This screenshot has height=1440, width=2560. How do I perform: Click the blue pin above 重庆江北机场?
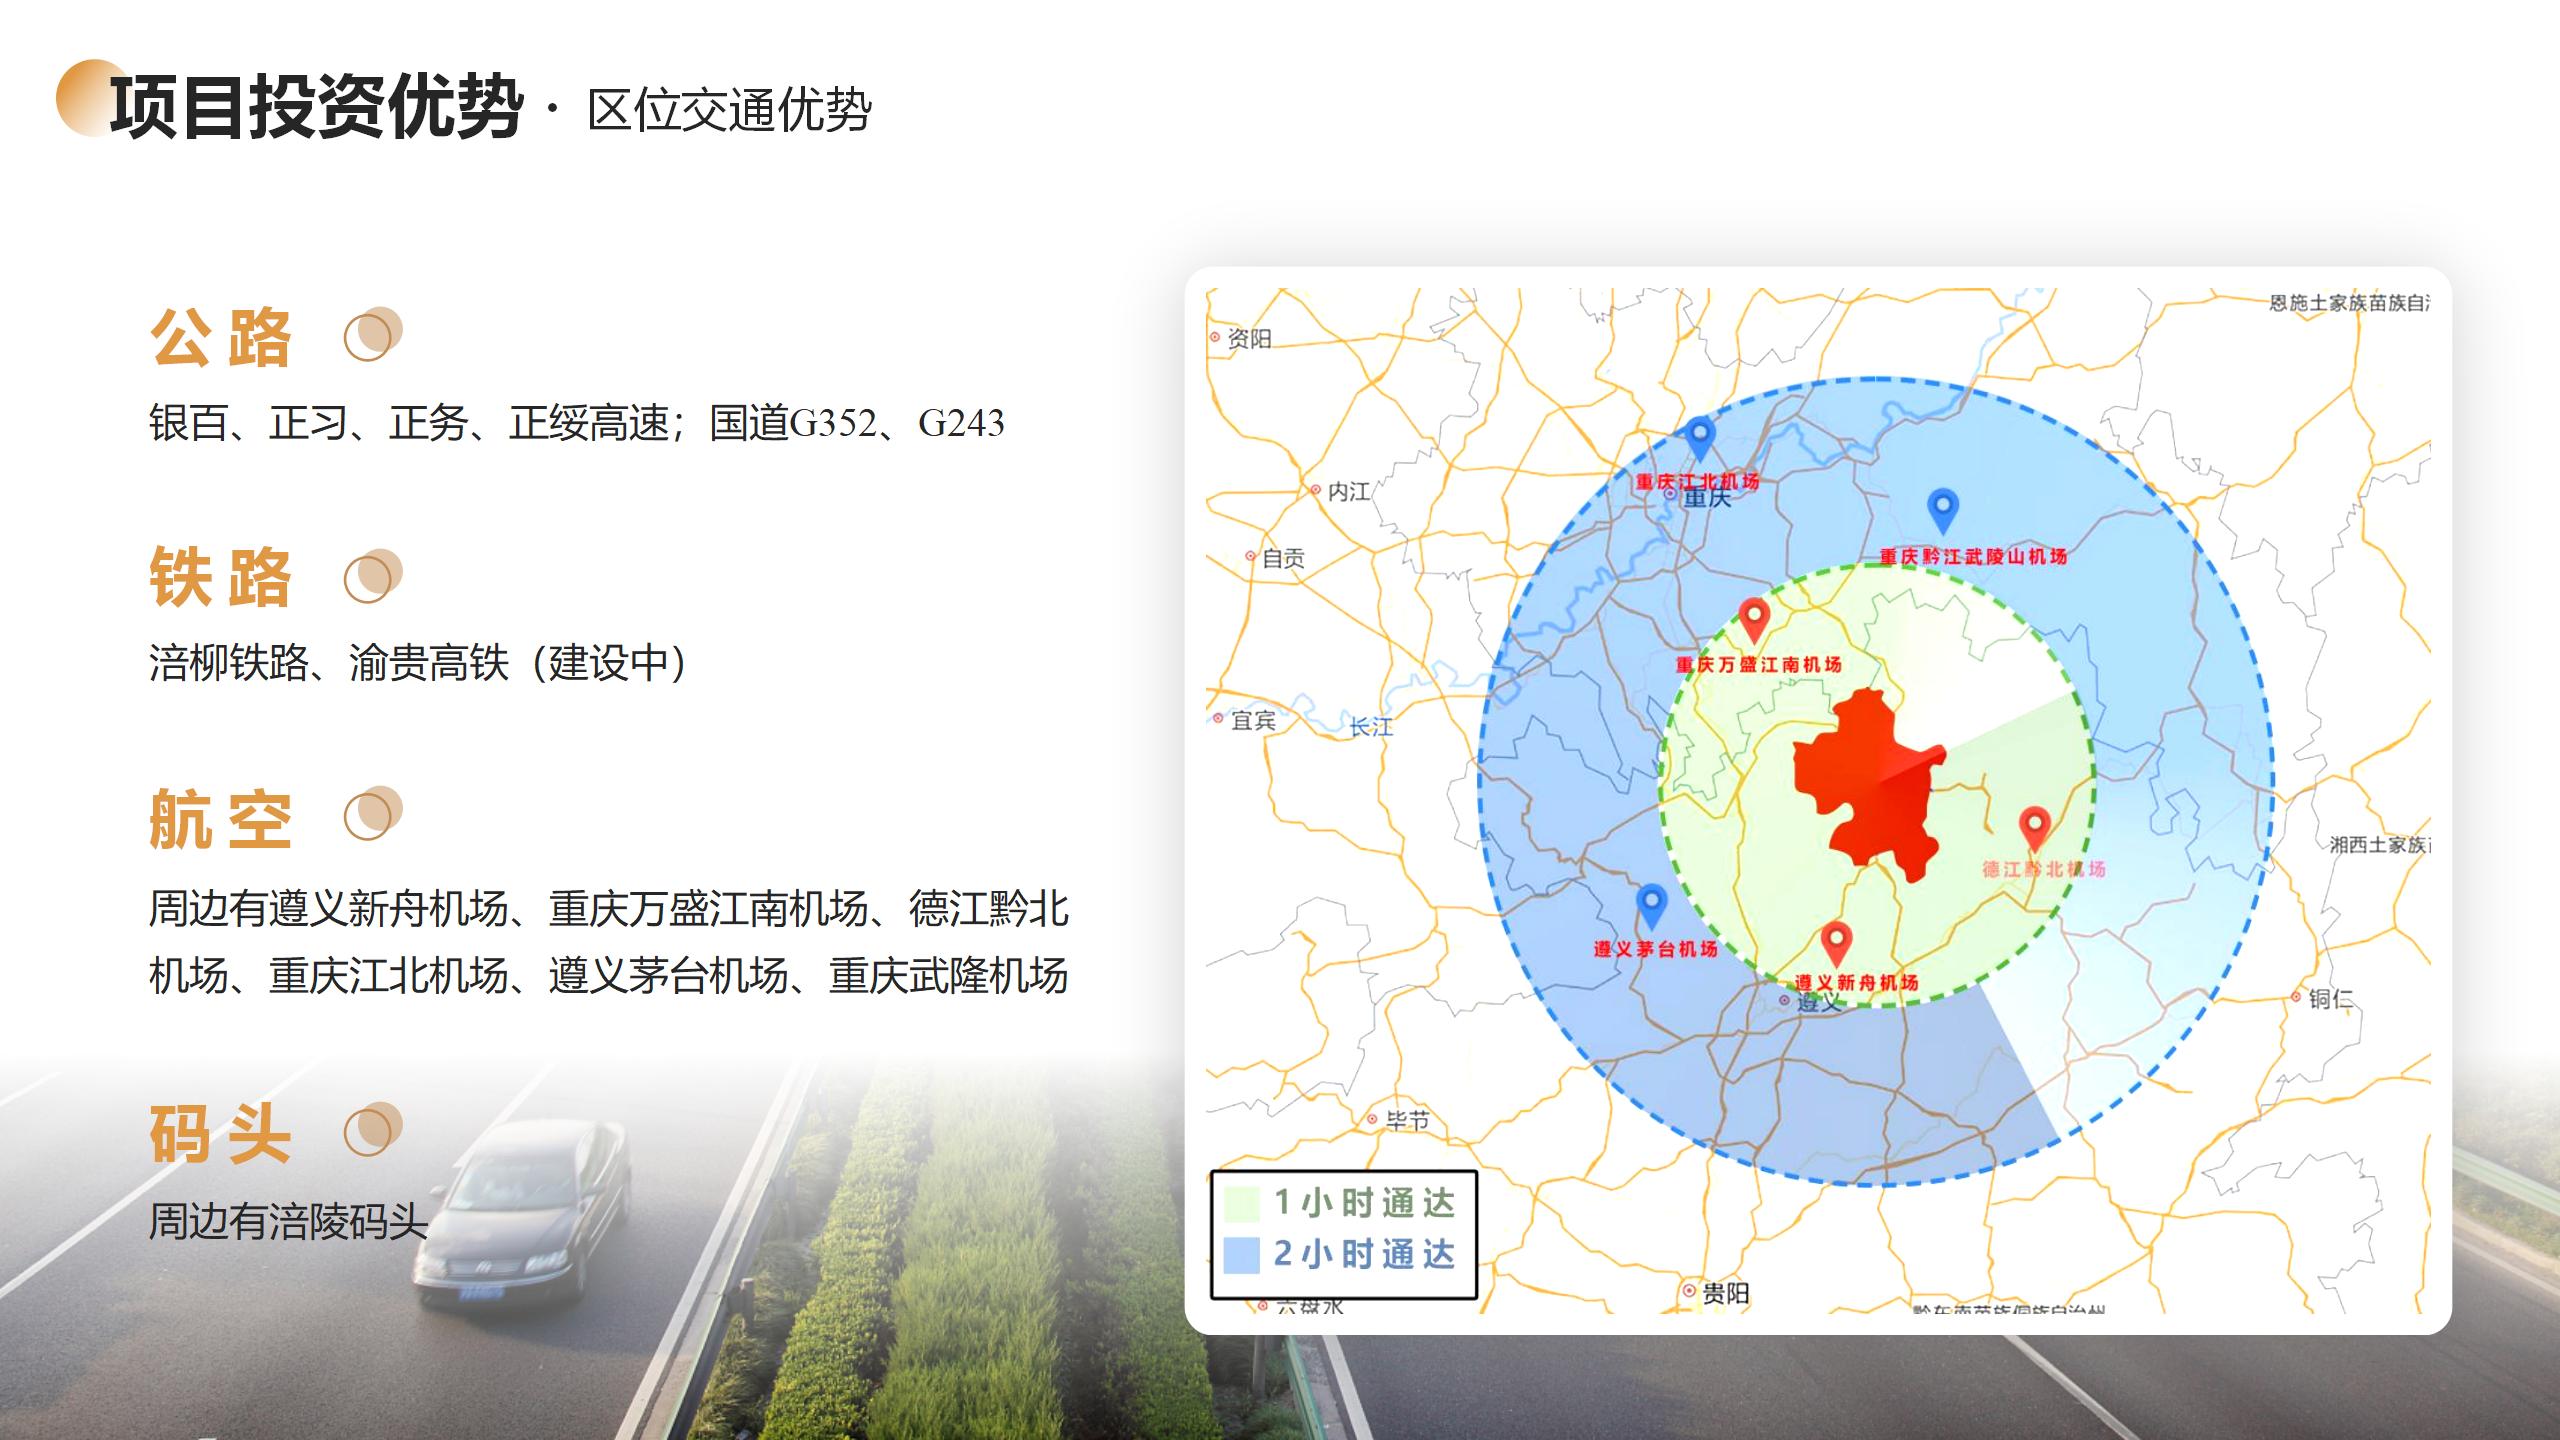(1700, 436)
